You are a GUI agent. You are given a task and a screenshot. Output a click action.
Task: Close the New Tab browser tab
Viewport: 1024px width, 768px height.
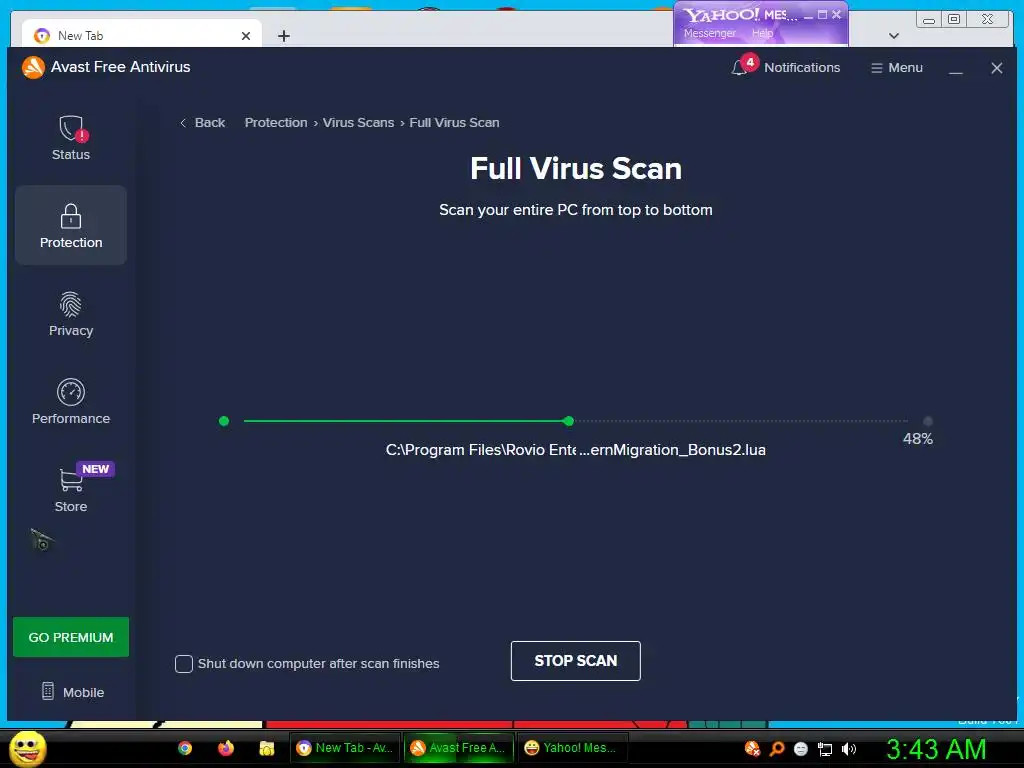(246, 36)
